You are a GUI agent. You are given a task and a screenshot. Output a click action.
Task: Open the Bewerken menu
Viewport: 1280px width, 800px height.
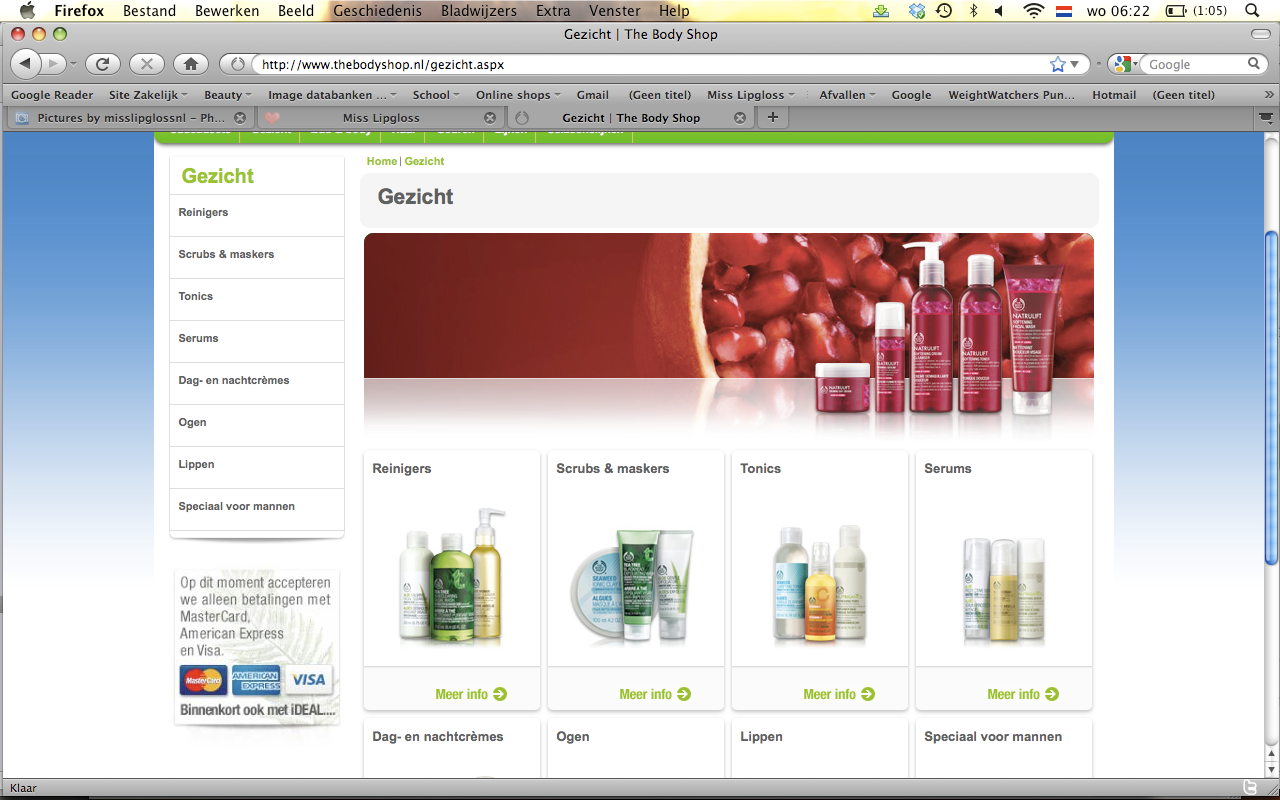pos(226,11)
